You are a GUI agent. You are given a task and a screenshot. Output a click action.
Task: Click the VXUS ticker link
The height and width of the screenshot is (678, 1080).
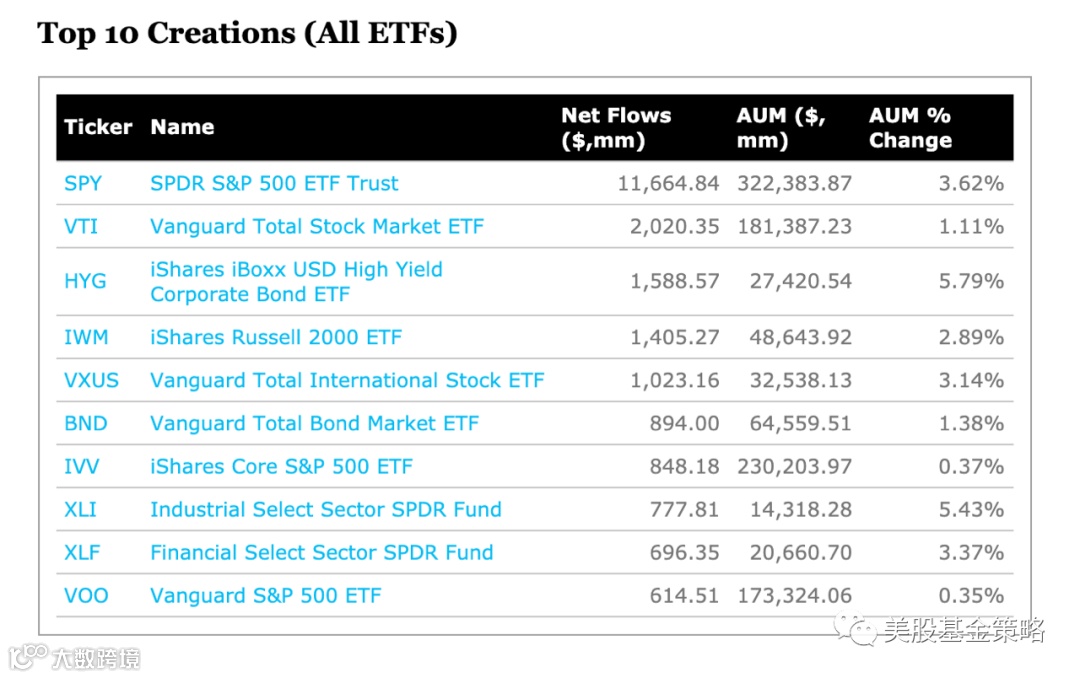[x=91, y=381]
